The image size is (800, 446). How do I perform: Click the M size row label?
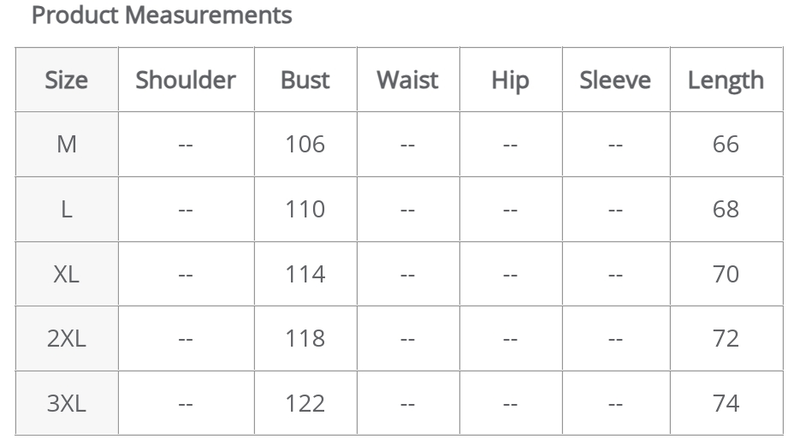coord(67,144)
